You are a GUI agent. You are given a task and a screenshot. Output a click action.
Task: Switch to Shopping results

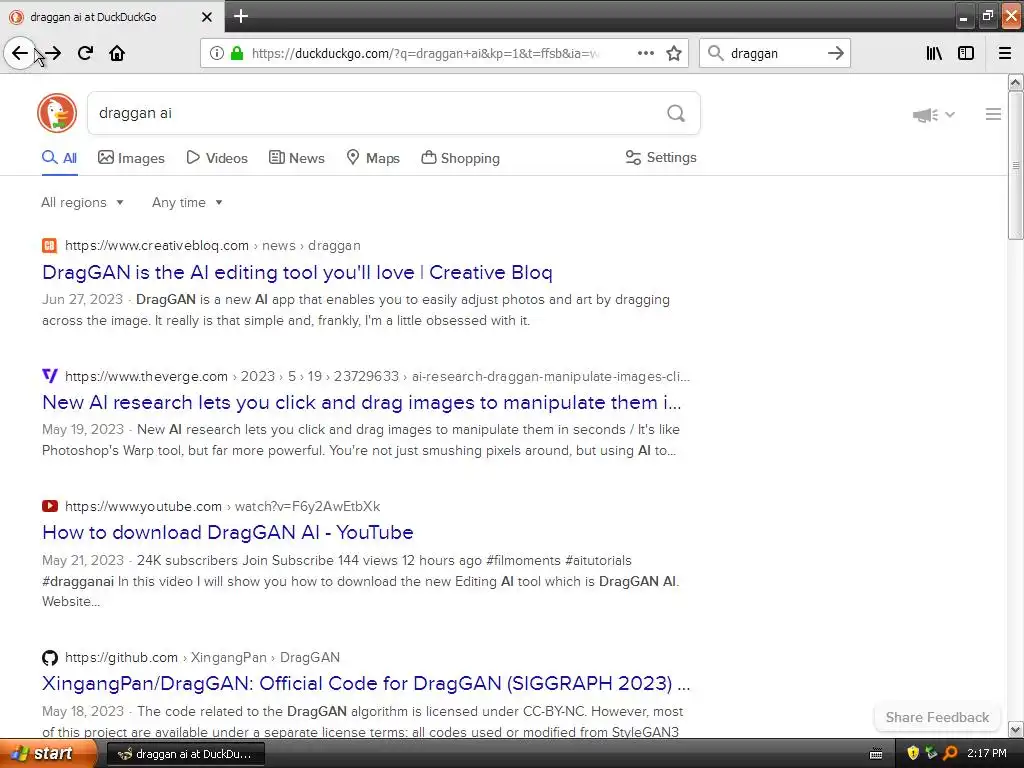click(460, 158)
